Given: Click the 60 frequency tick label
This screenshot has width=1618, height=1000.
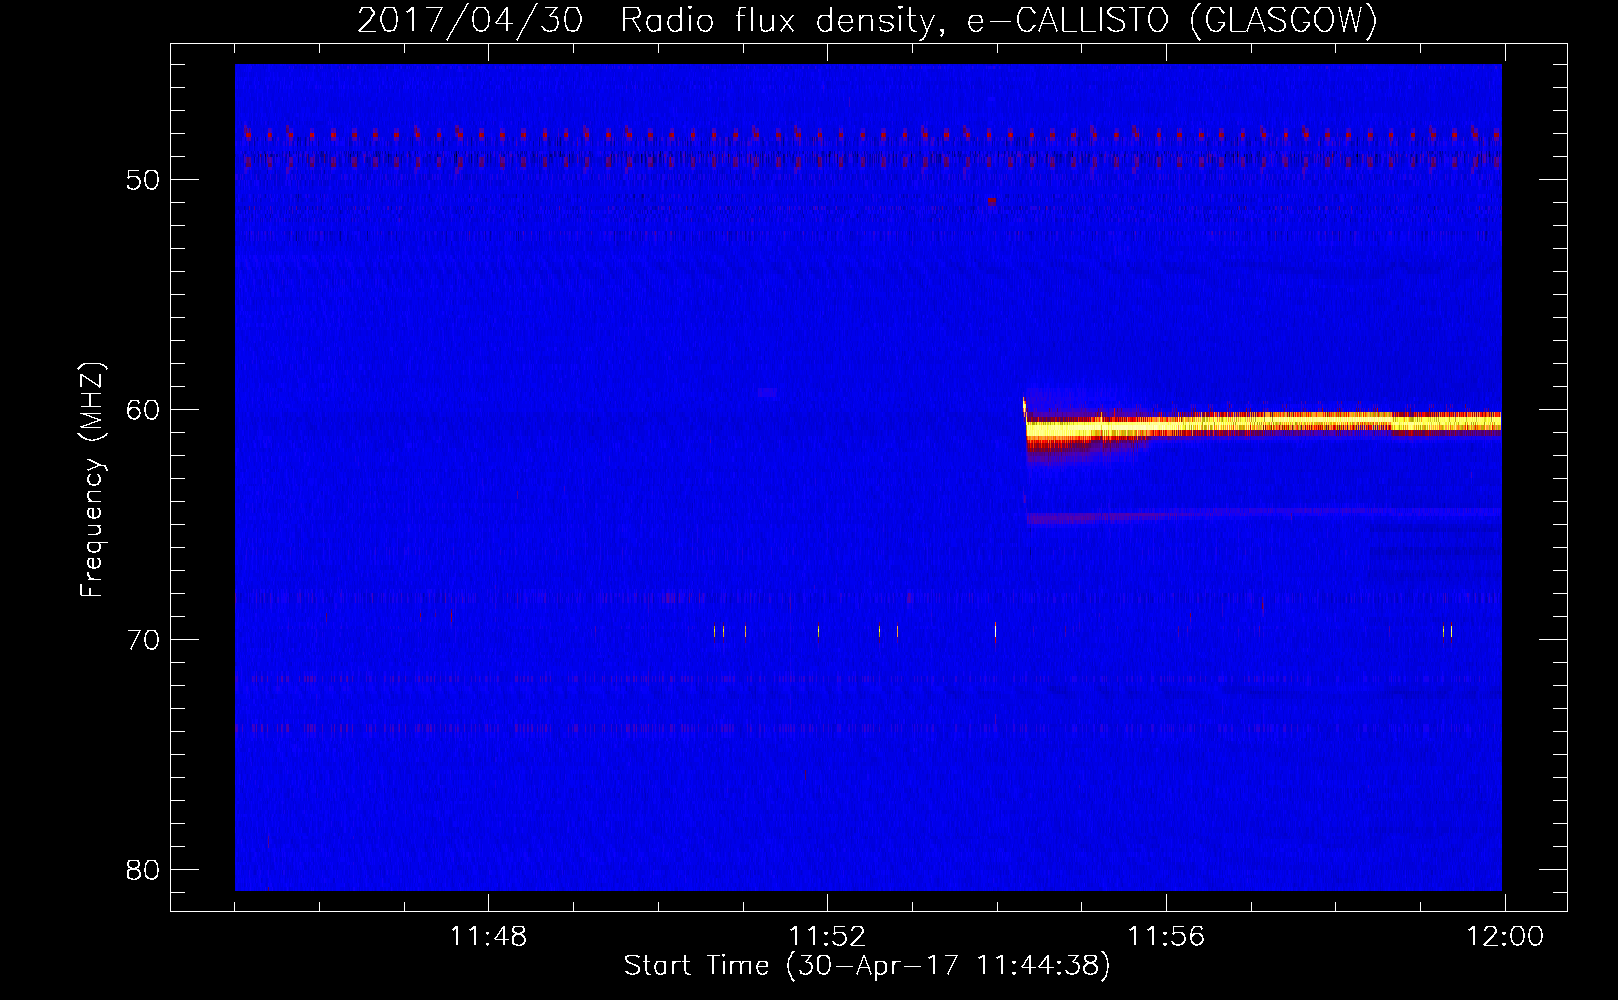Looking at the screenshot, I should click(x=143, y=410).
